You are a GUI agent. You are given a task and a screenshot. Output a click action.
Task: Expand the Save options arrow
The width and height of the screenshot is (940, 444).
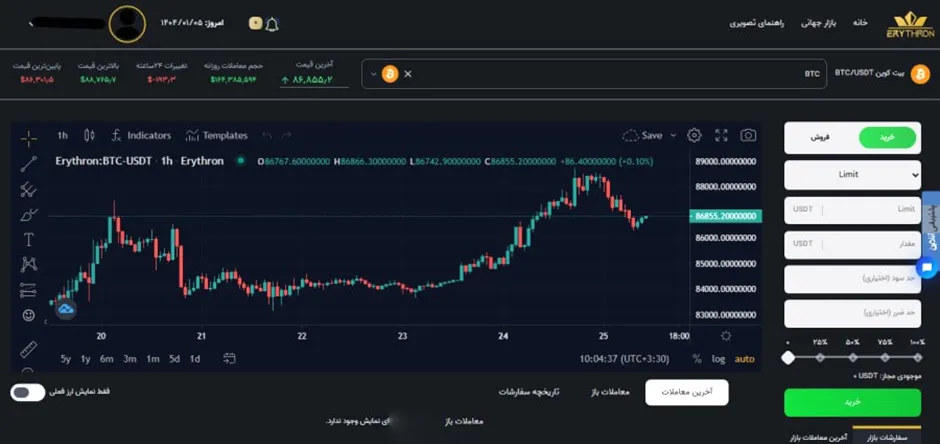(x=673, y=135)
